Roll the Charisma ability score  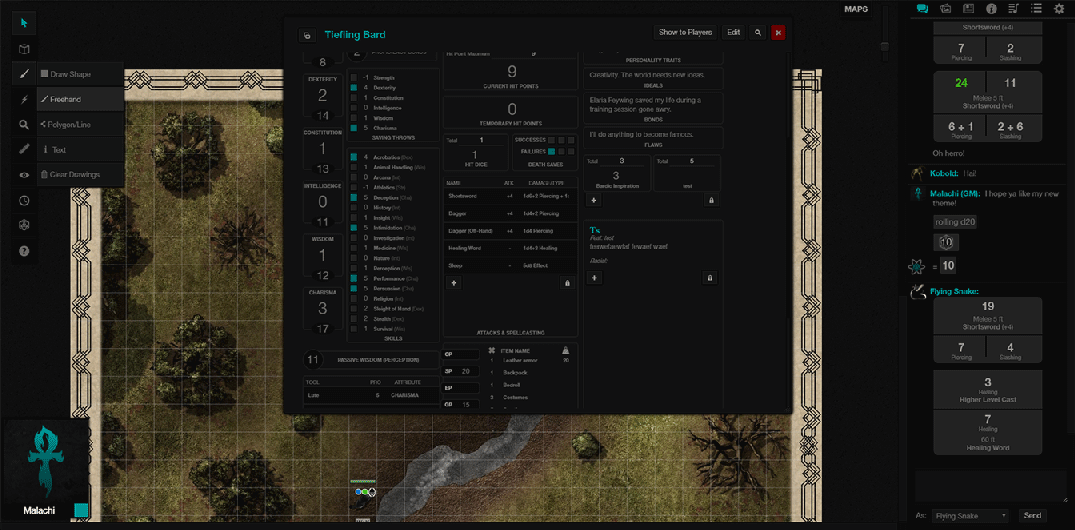click(x=322, y=309)
